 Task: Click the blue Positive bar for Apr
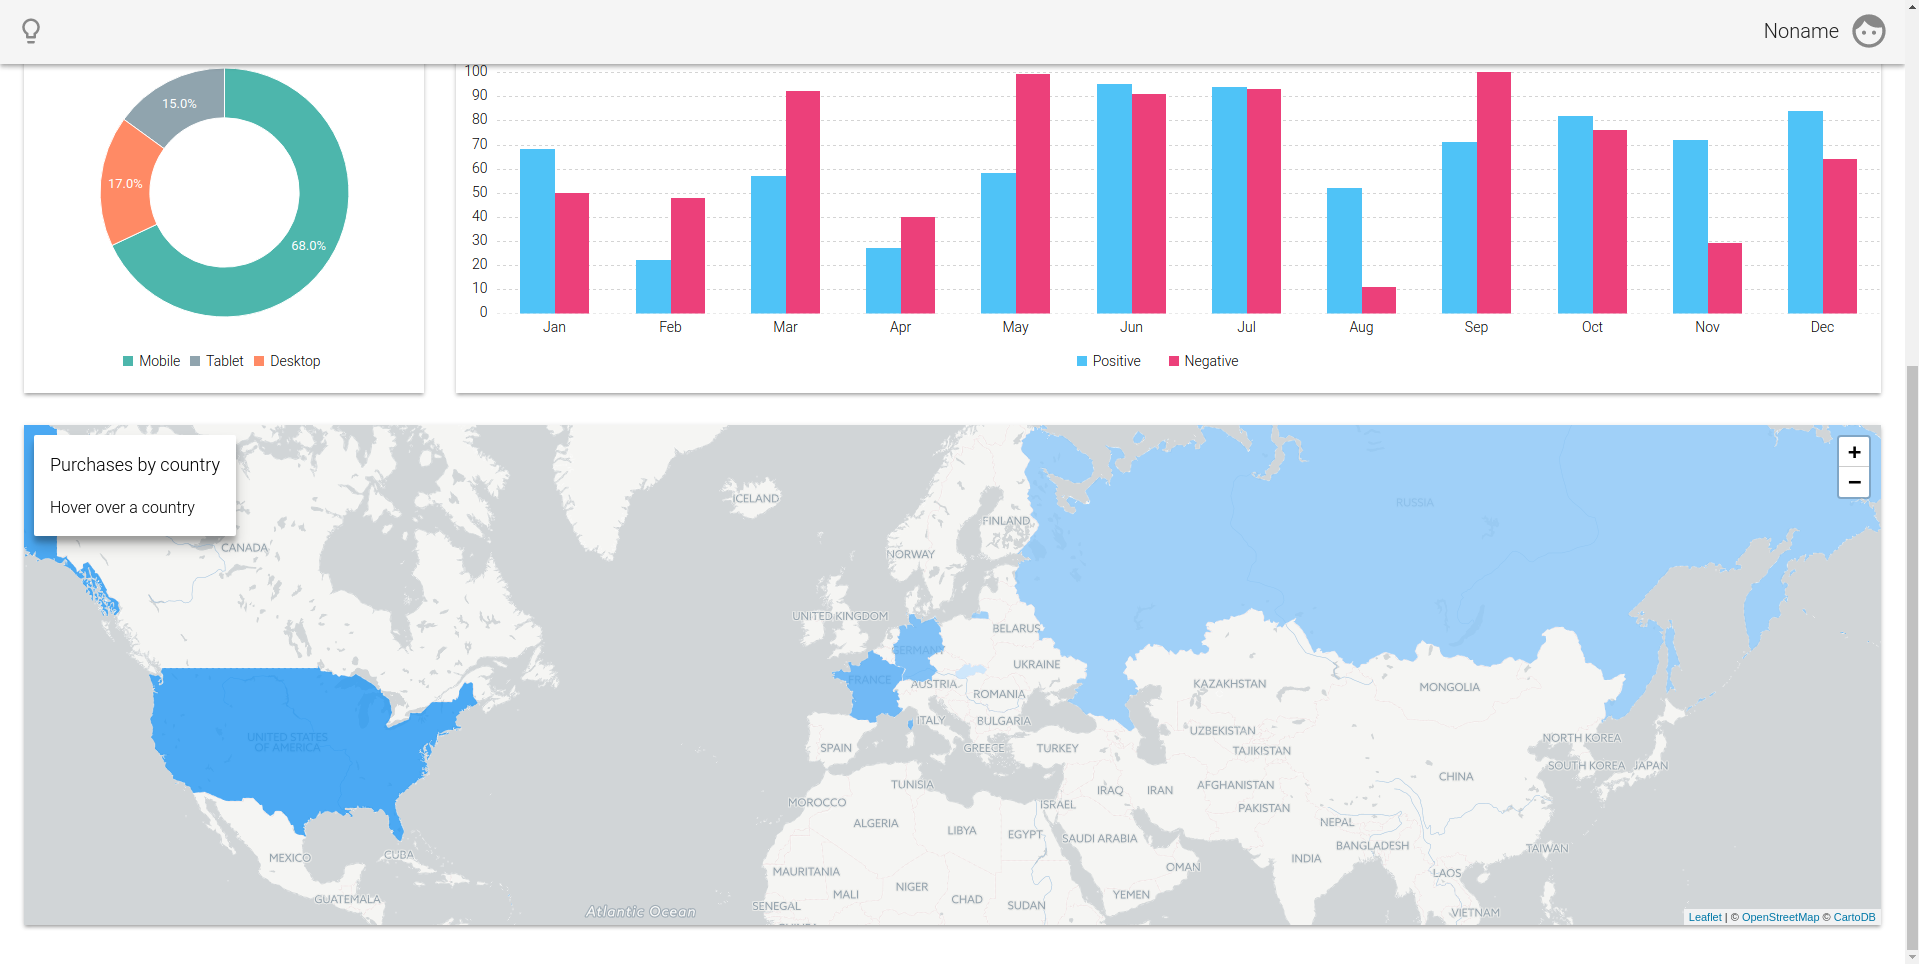point(883,281)
